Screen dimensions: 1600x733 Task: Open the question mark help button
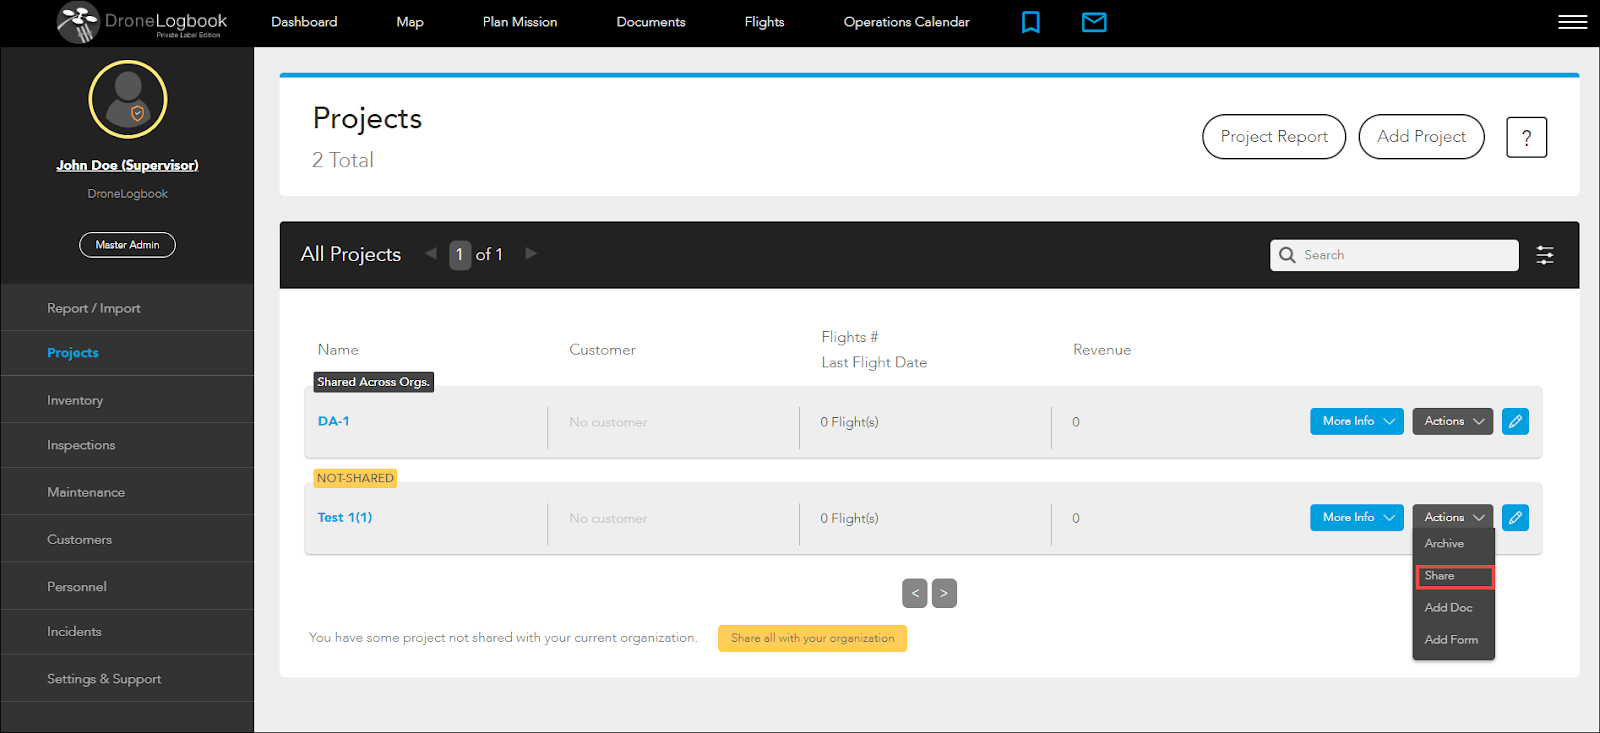click(x=1526, y=137)
